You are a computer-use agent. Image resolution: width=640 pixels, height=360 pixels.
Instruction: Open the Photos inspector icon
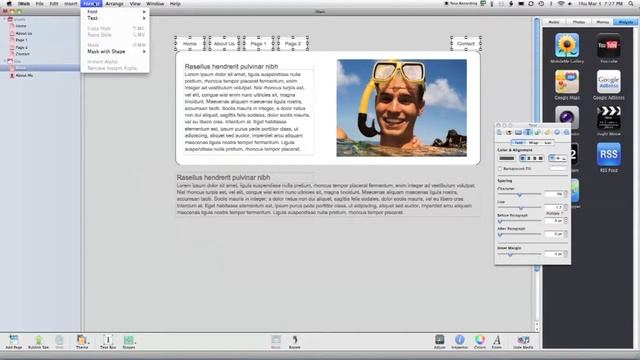[x=518, y=132]
